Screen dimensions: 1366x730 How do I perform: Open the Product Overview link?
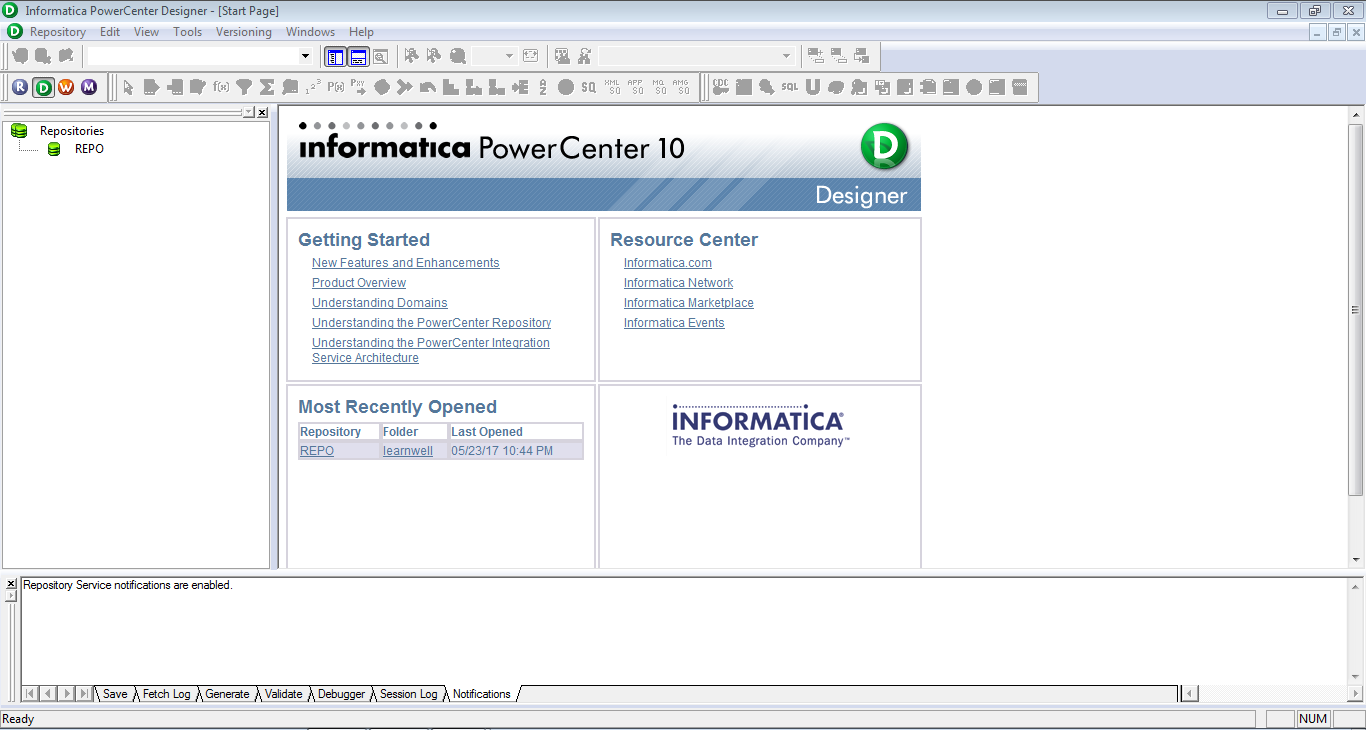coord(359,283)
